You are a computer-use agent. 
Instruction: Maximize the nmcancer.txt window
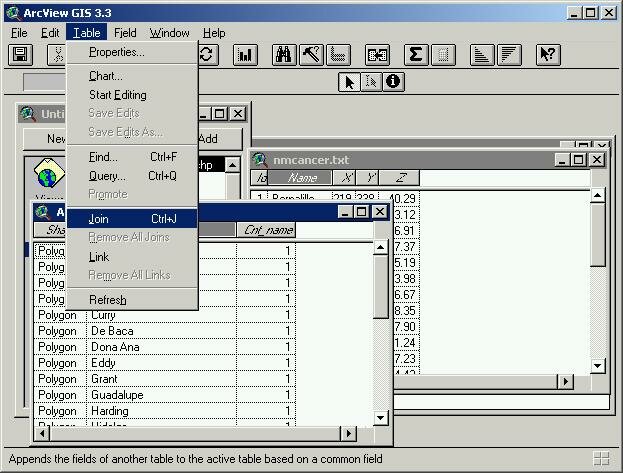(579, 160)
